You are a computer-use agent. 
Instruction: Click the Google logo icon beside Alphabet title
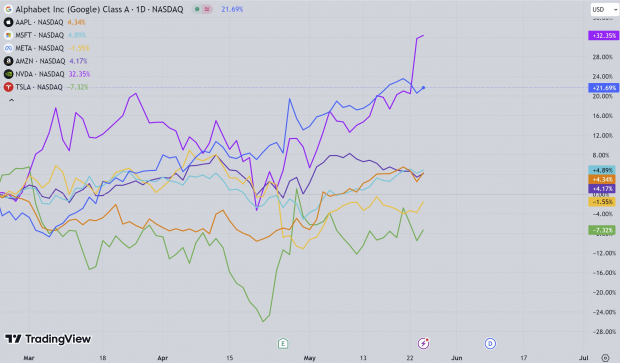click(x=8, y=9)
